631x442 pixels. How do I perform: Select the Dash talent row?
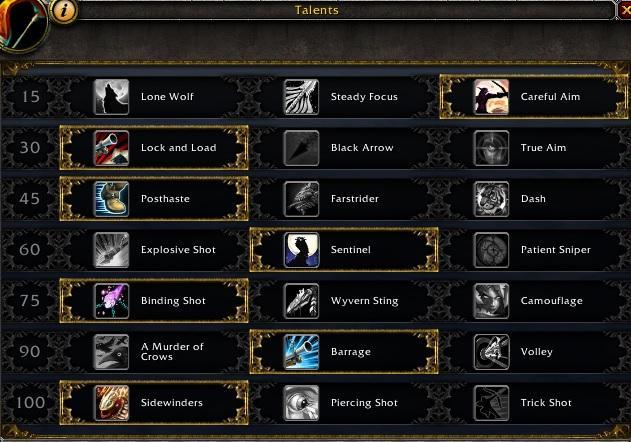coord(533,199)
